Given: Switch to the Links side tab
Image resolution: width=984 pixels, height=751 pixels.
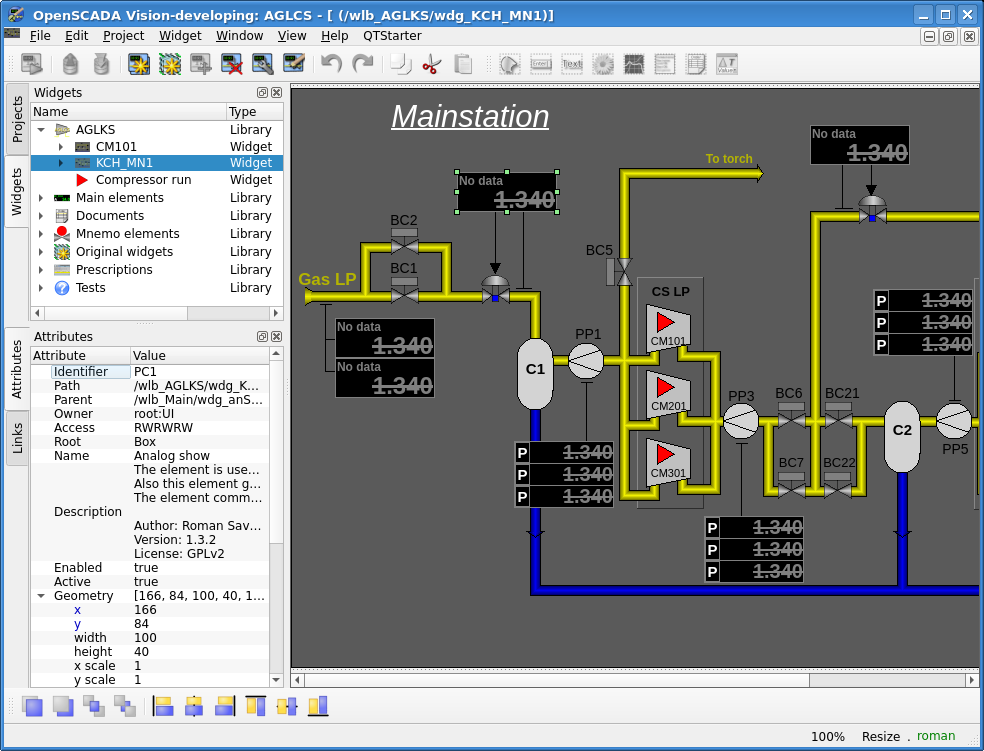Looking at the screenshot, I should pyautogui.click(x=17, y=437).
